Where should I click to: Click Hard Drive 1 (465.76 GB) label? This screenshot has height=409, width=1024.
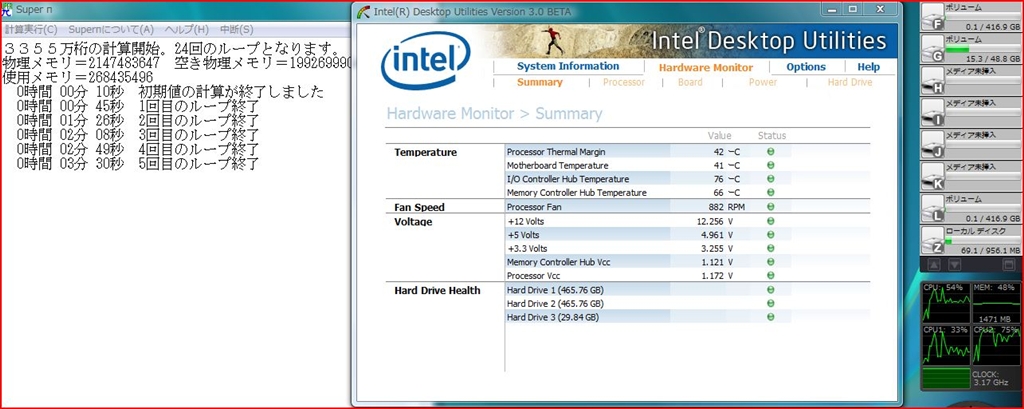pos(555,289)
